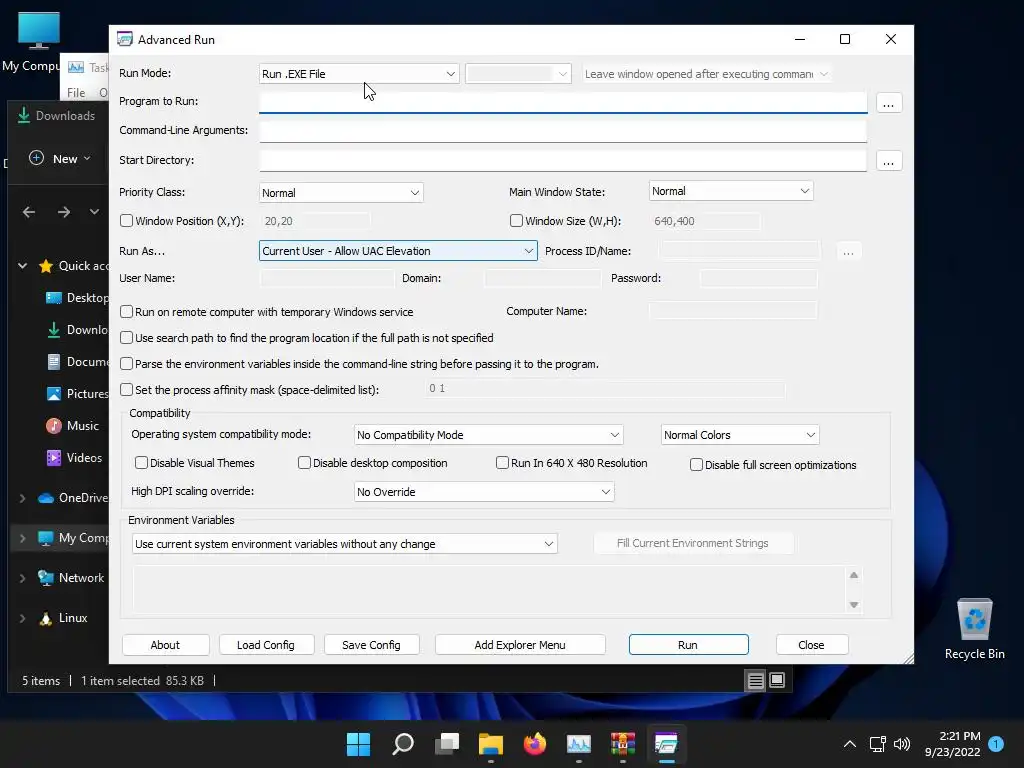The image size is (1024, 768).
Task: Open High DPI scaling override dropdown
Action: 484,492
